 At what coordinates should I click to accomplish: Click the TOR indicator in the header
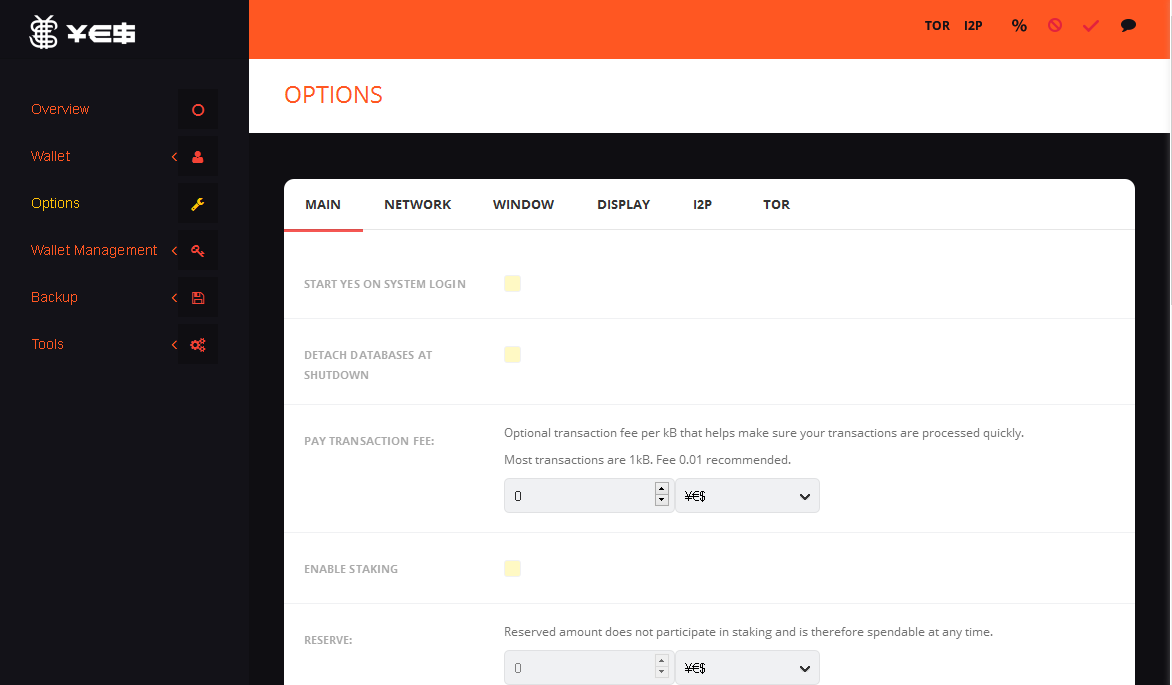(937, 25)
